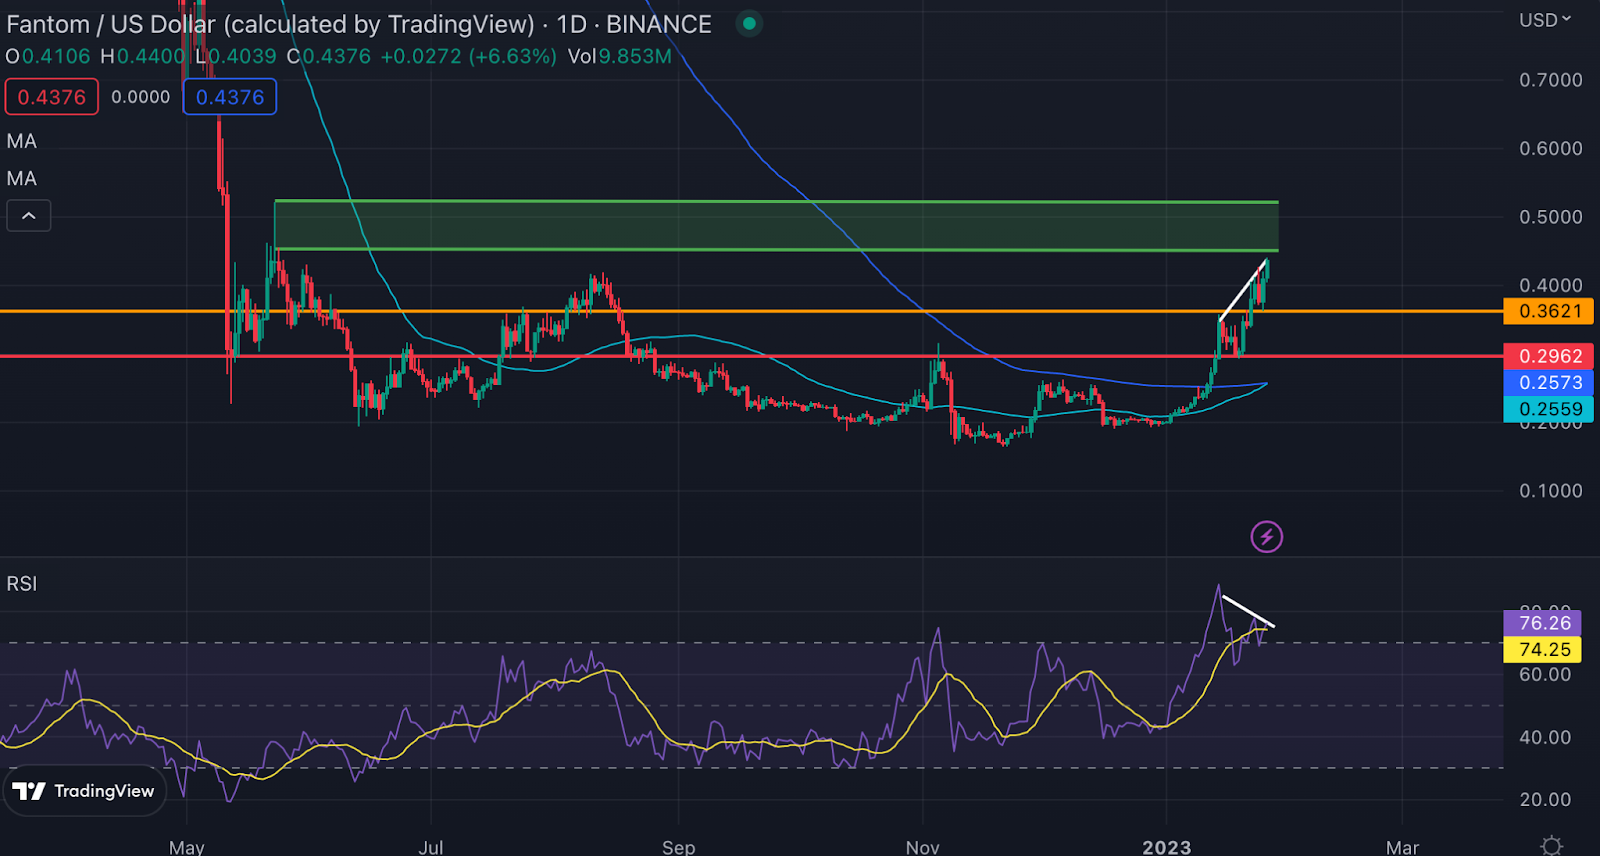
Task: Click the 20.00 RSI axis label
Action: pyautogui.click(x=1545, y=799)
